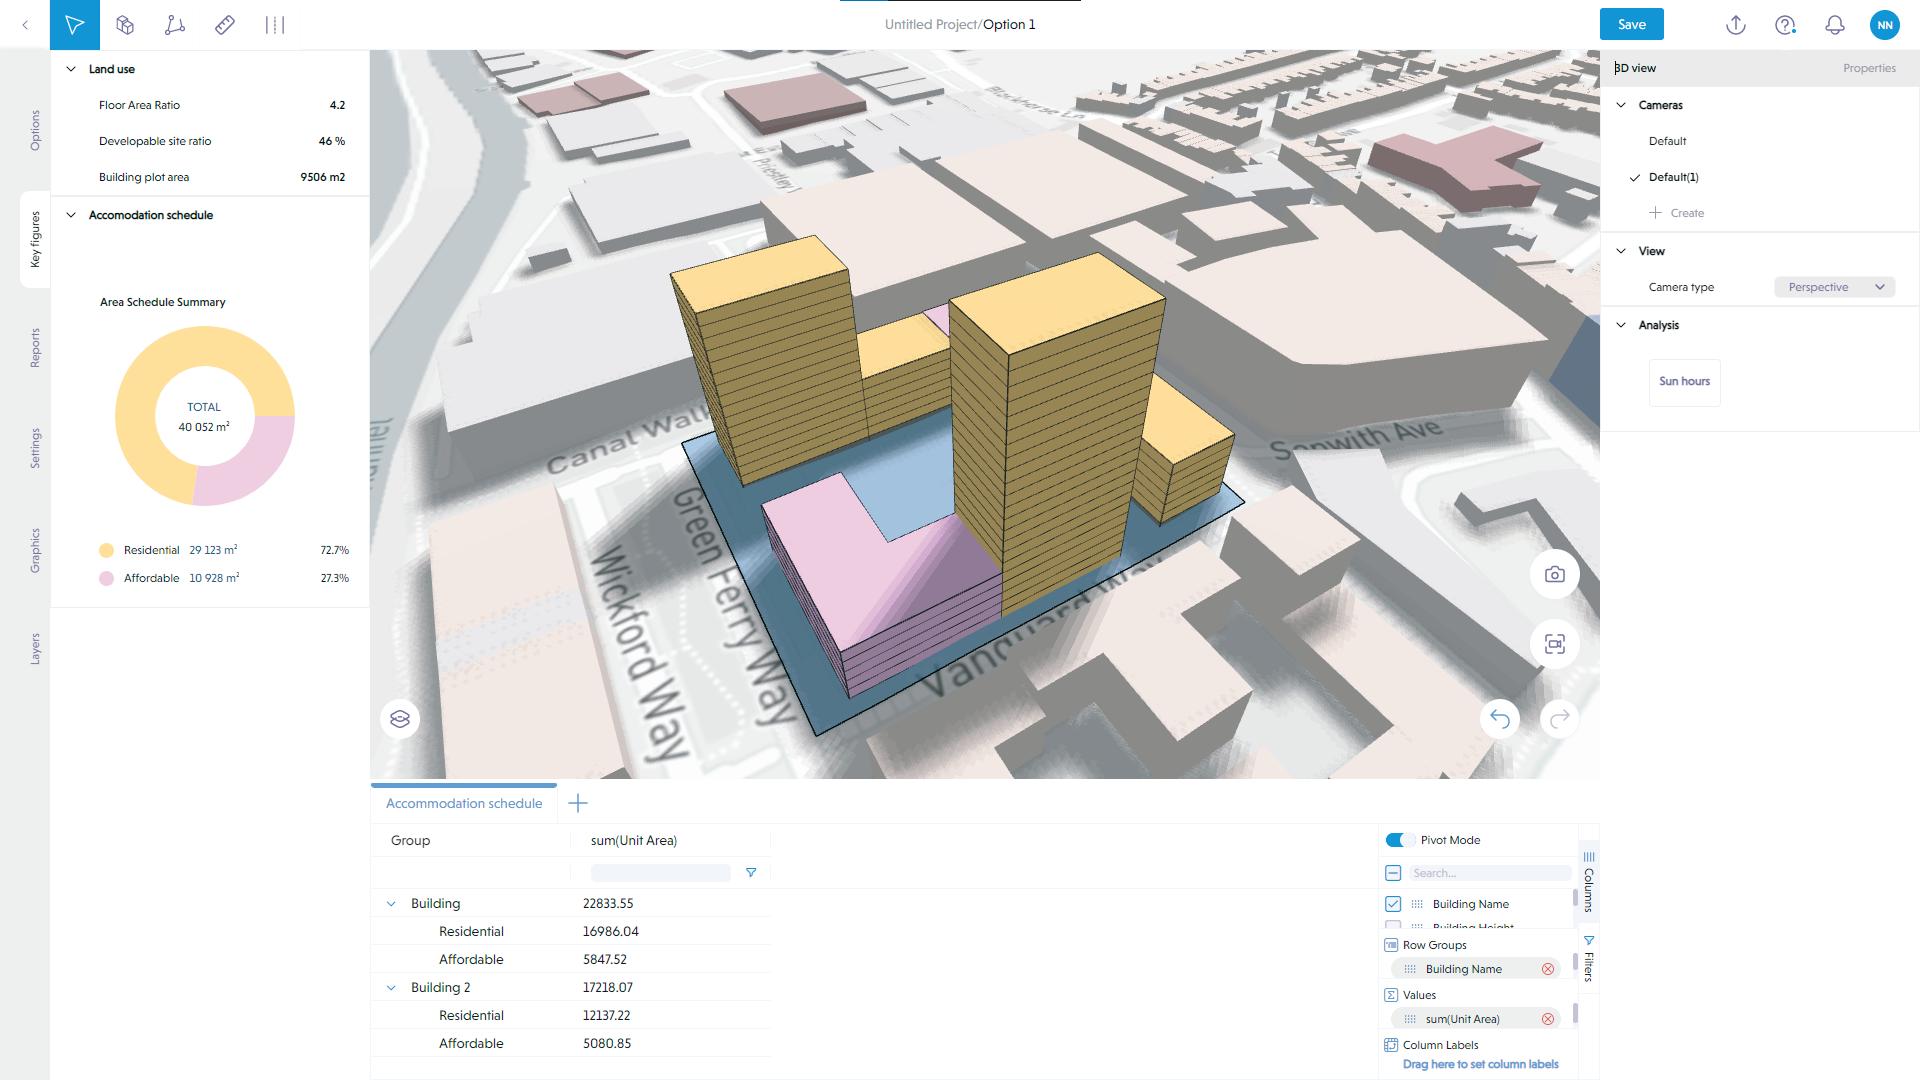Collapse the Land use section
The image size is (1920, 1080).
click(x=71, y=69)
